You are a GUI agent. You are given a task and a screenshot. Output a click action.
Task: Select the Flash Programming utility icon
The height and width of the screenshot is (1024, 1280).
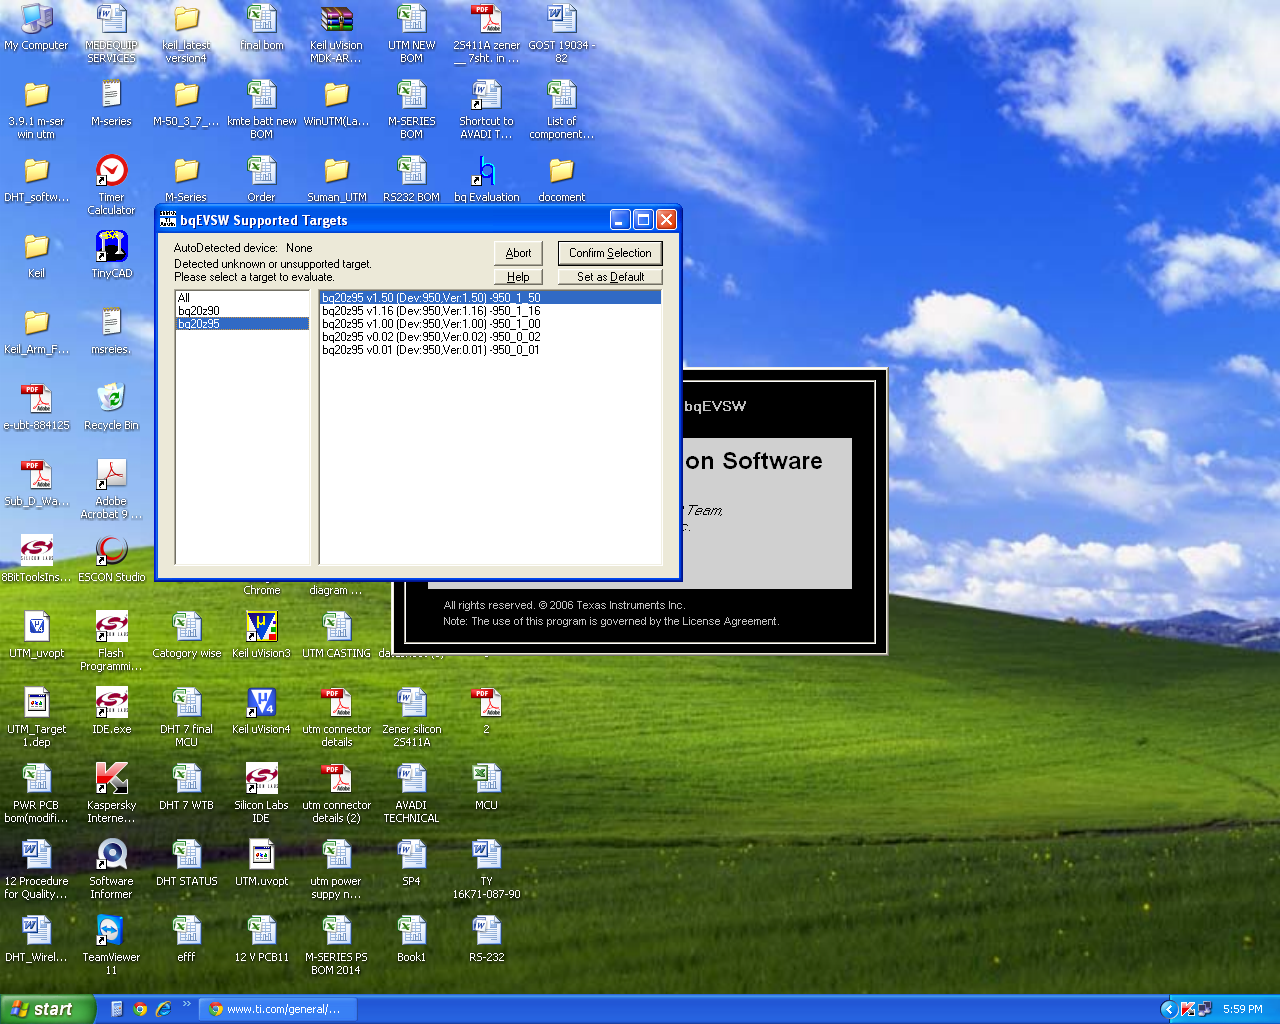tap(111, 641)
